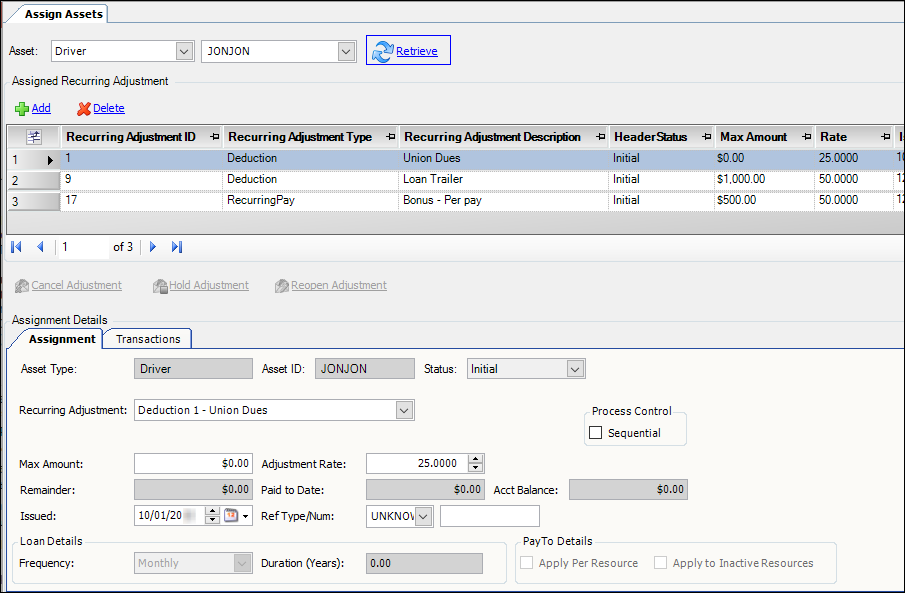The image size is (905, 593).
Task: Open the Asset type Driver dropdown
Action: coord(183,51)
